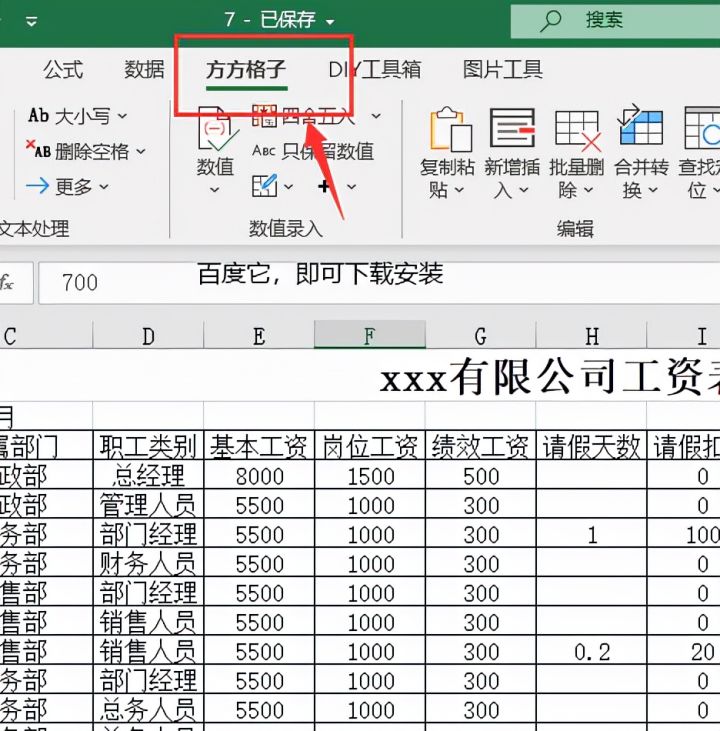Image resolution: width=720 pixels, height=731 pixels.
Task: Expand grid pencil icon dropdown
Action: 289,186
